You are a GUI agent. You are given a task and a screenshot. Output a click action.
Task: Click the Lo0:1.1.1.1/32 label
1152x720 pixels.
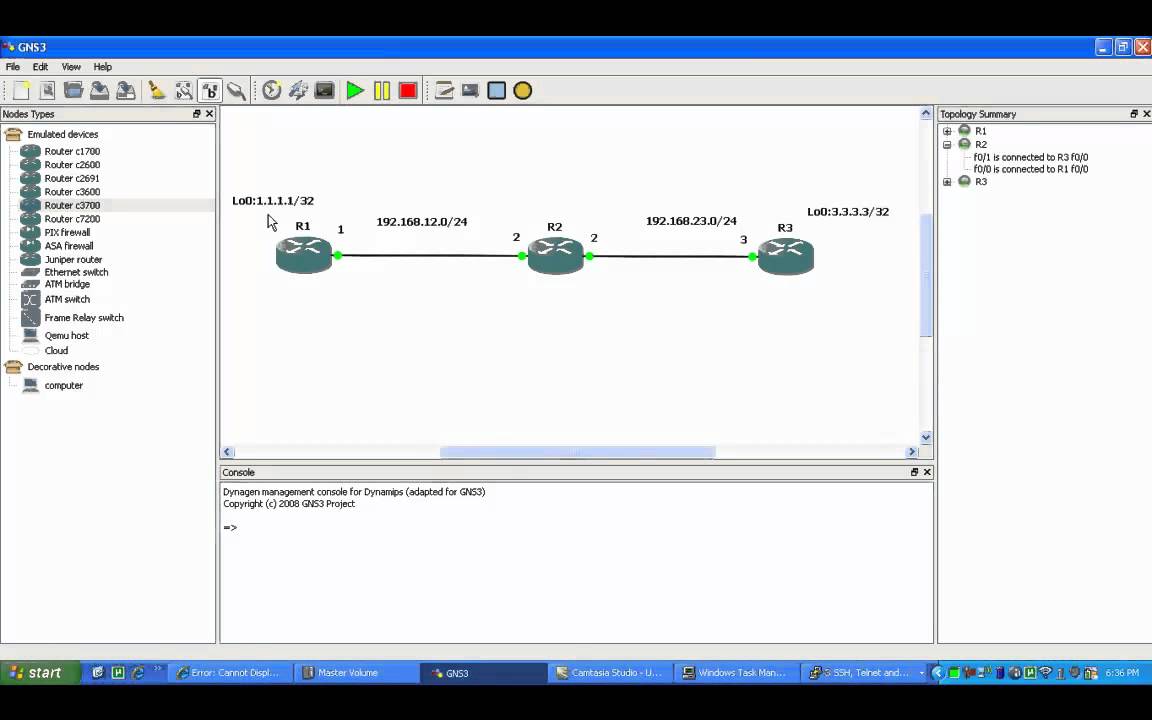[273, 201]
